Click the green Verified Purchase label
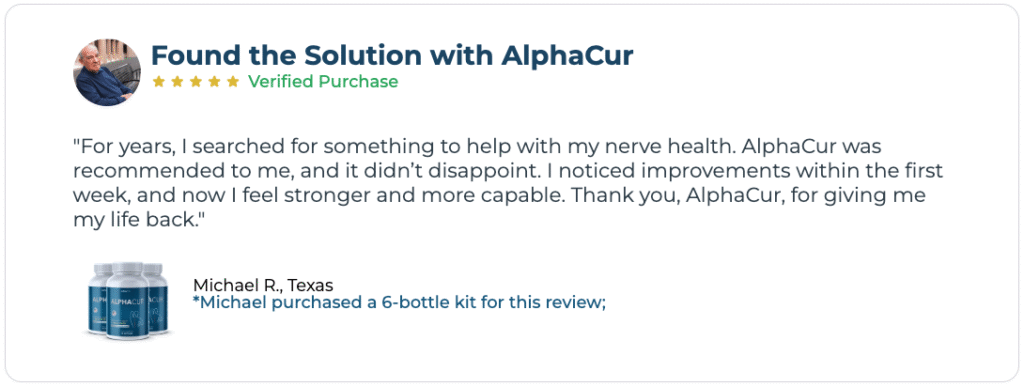This screenshot has width=1024, height=387. tap(323, 82)
